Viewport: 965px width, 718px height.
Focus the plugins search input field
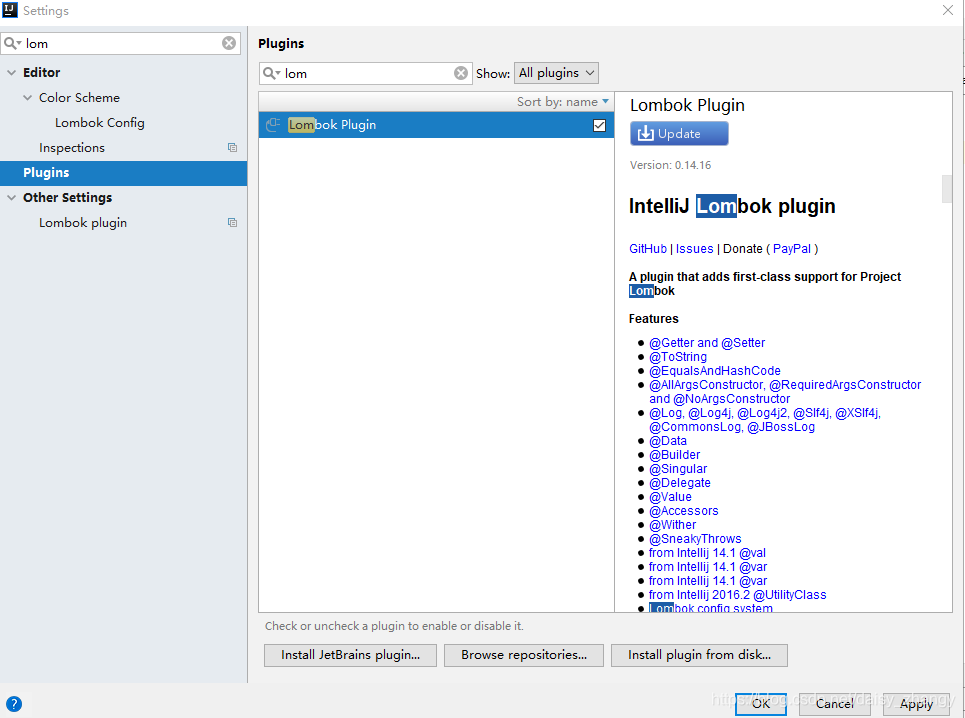366,73
